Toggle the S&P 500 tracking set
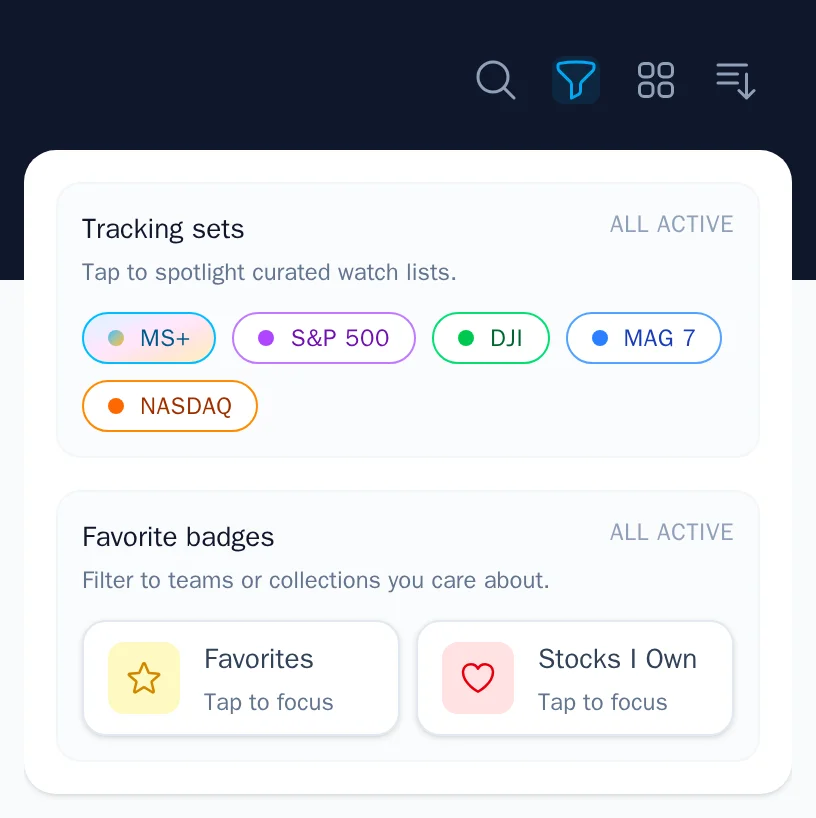The height and width of the screenshot is (818, 816). pos(323,338)
